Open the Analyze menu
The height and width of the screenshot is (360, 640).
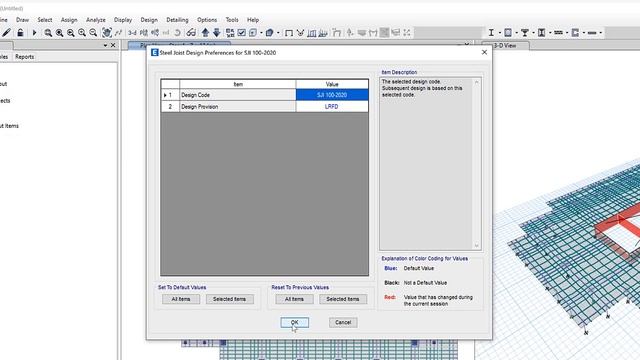pos(96,20)
